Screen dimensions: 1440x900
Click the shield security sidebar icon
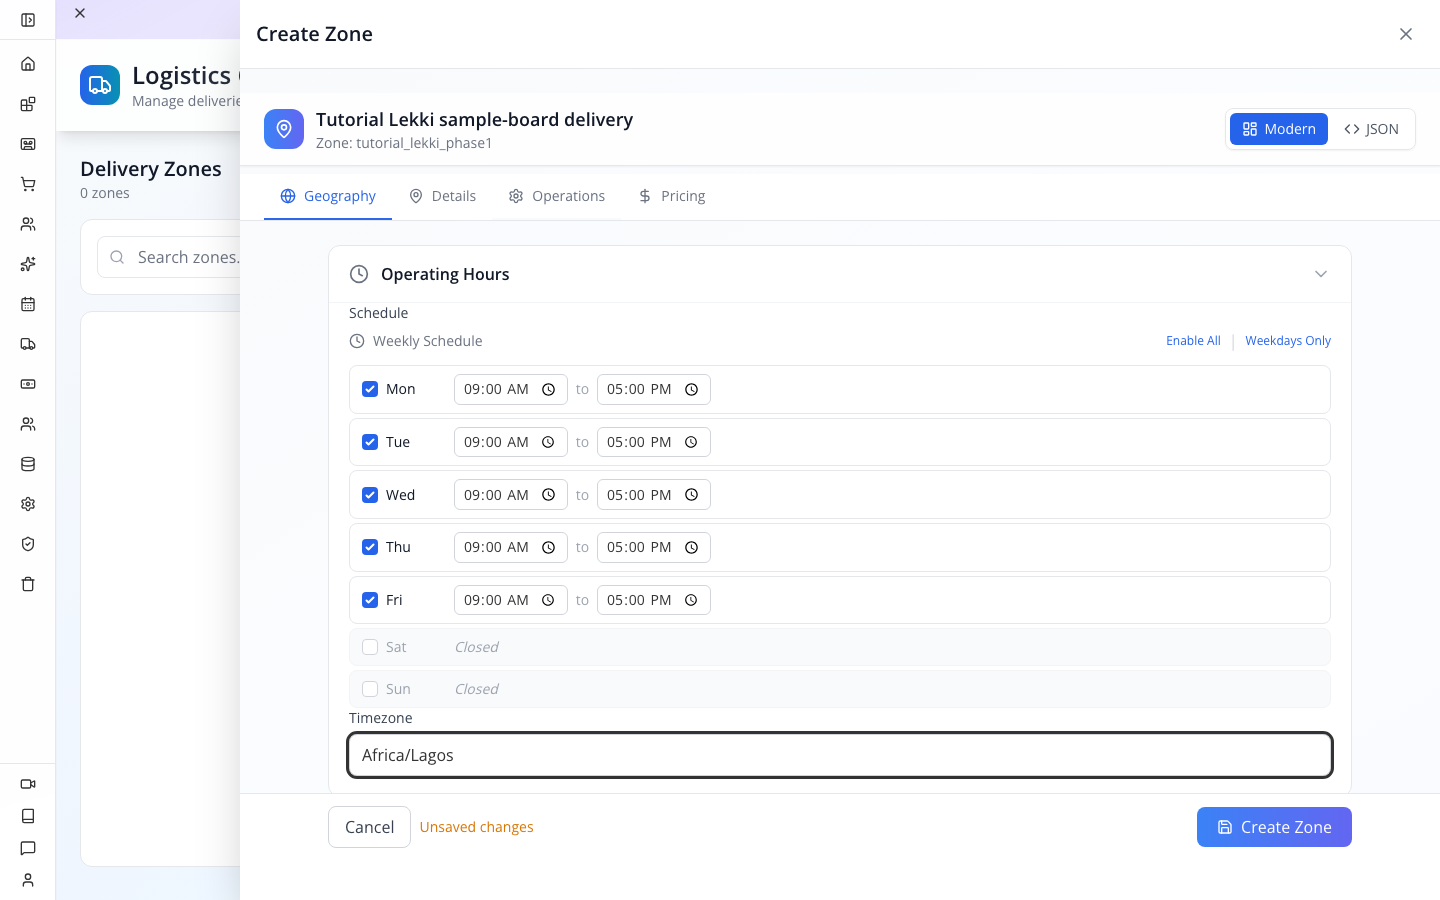click(28, 544)
